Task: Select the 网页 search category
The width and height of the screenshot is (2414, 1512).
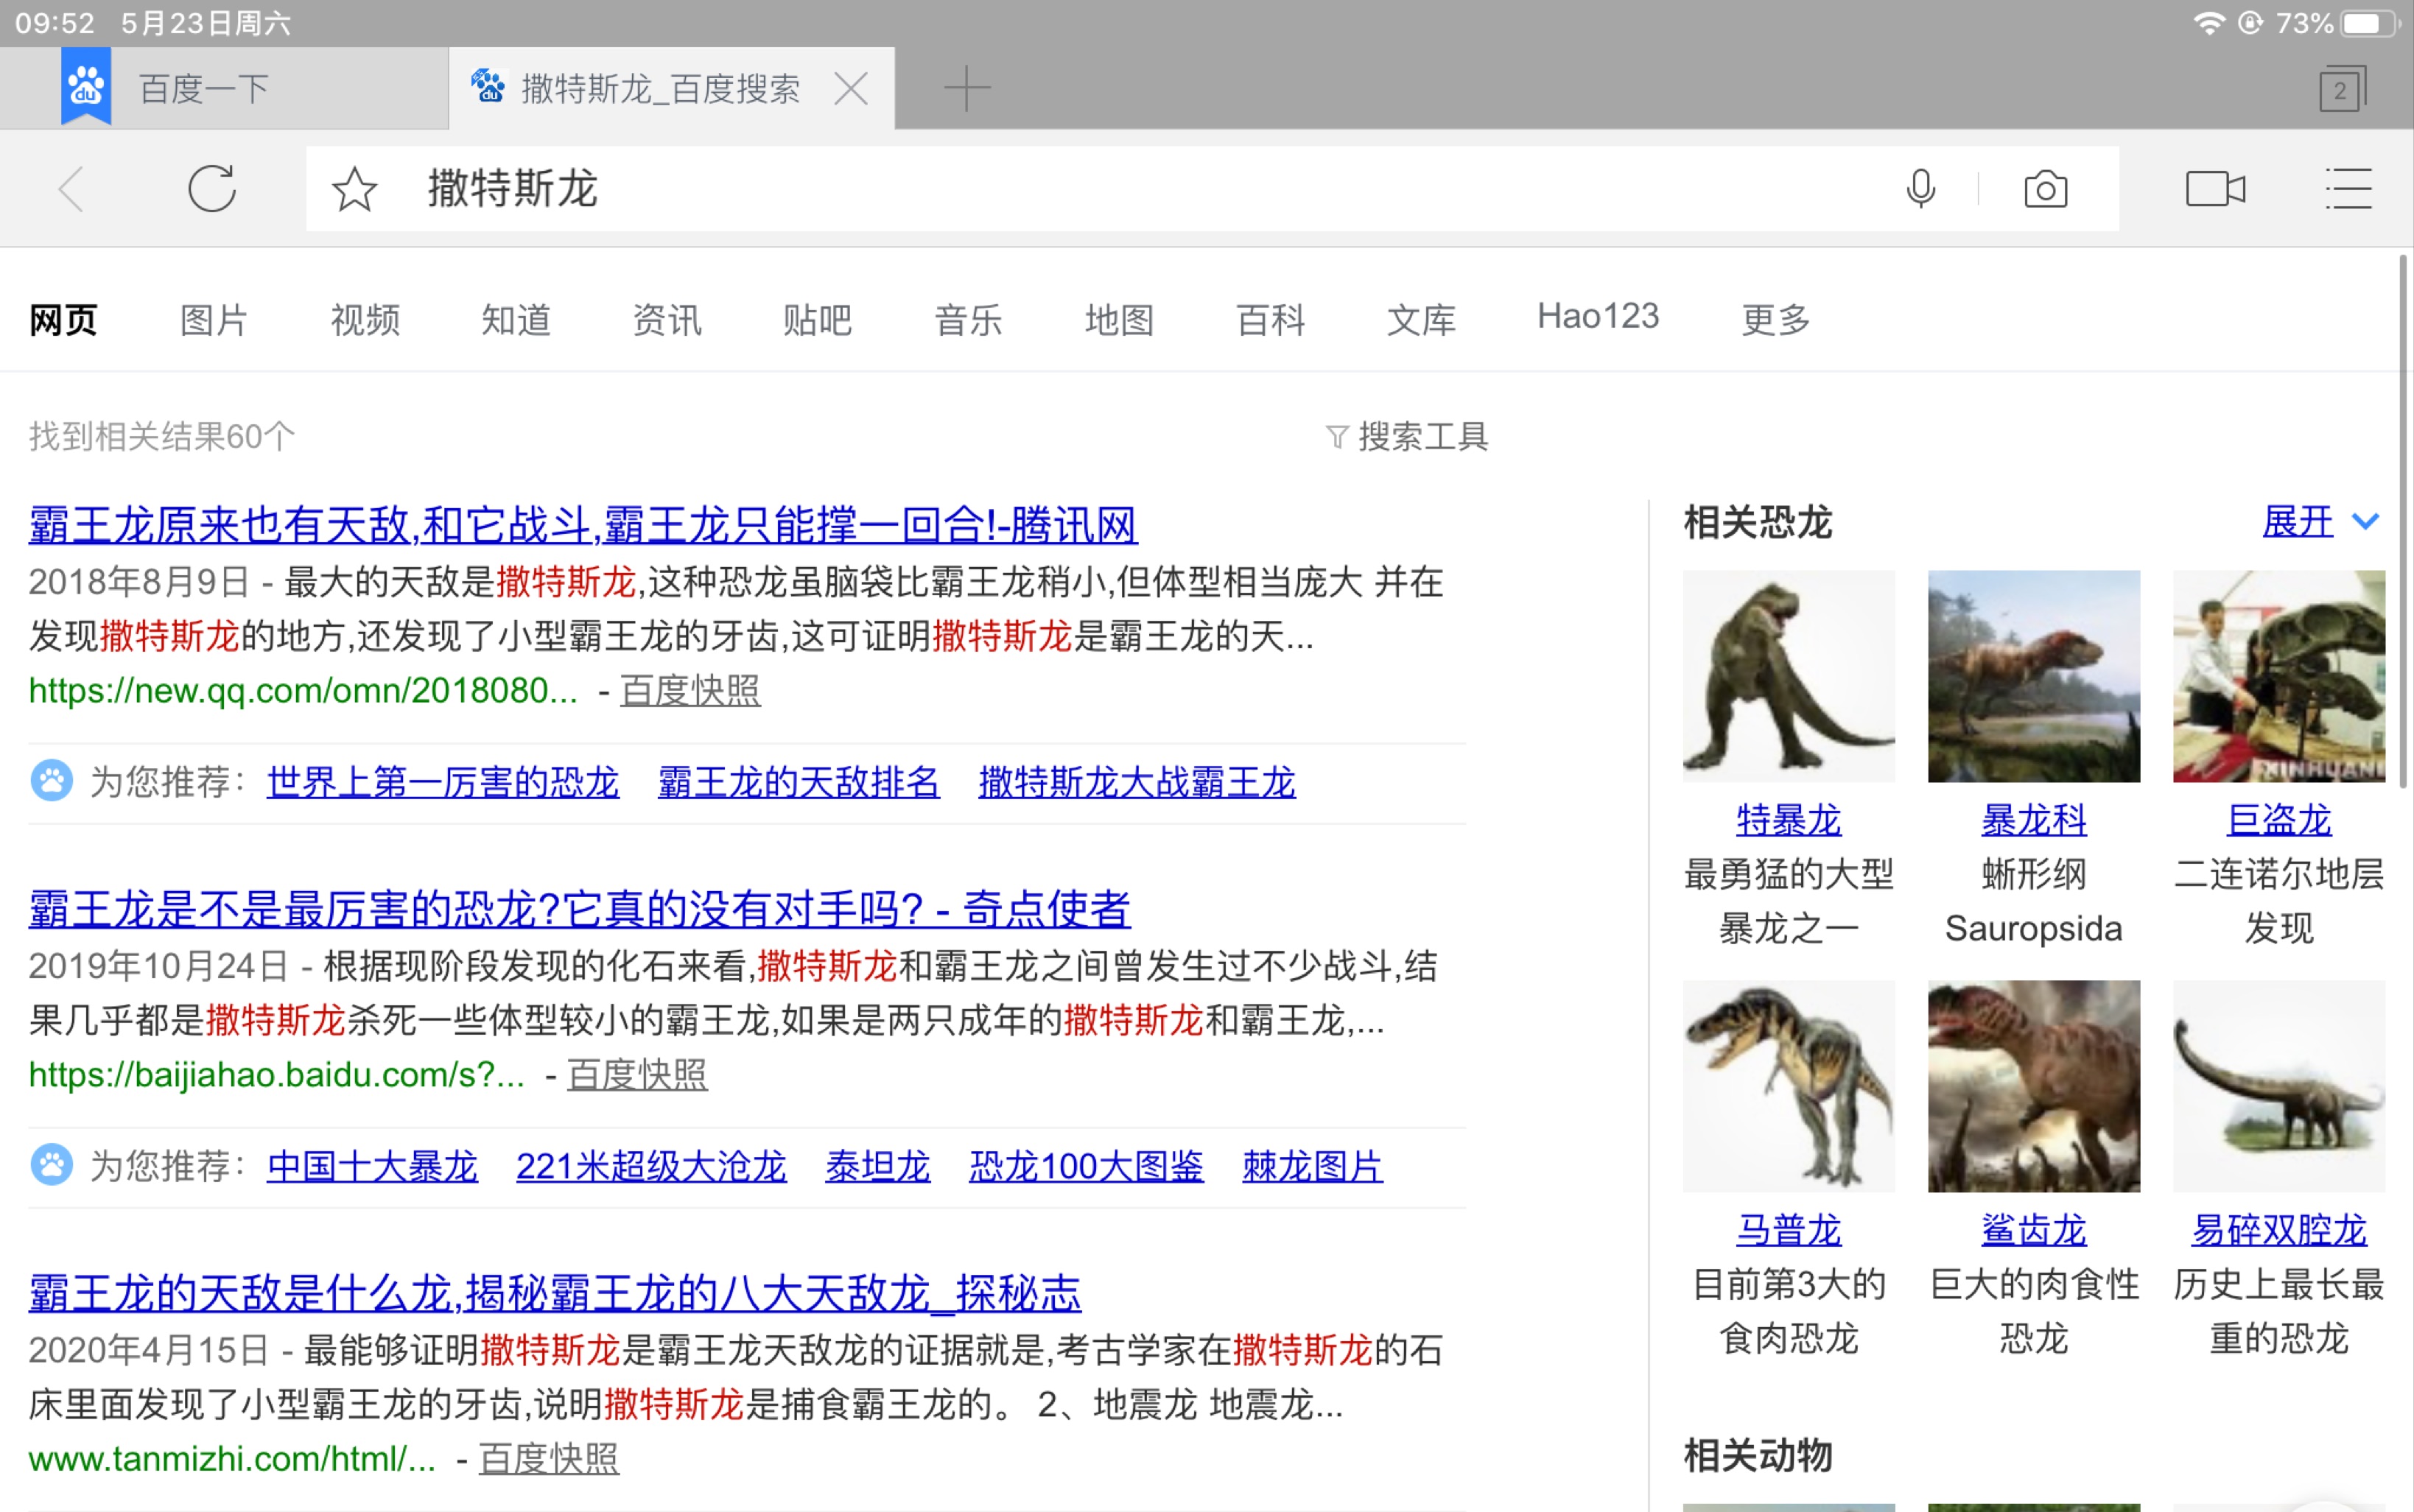Action: click(63, 320)
